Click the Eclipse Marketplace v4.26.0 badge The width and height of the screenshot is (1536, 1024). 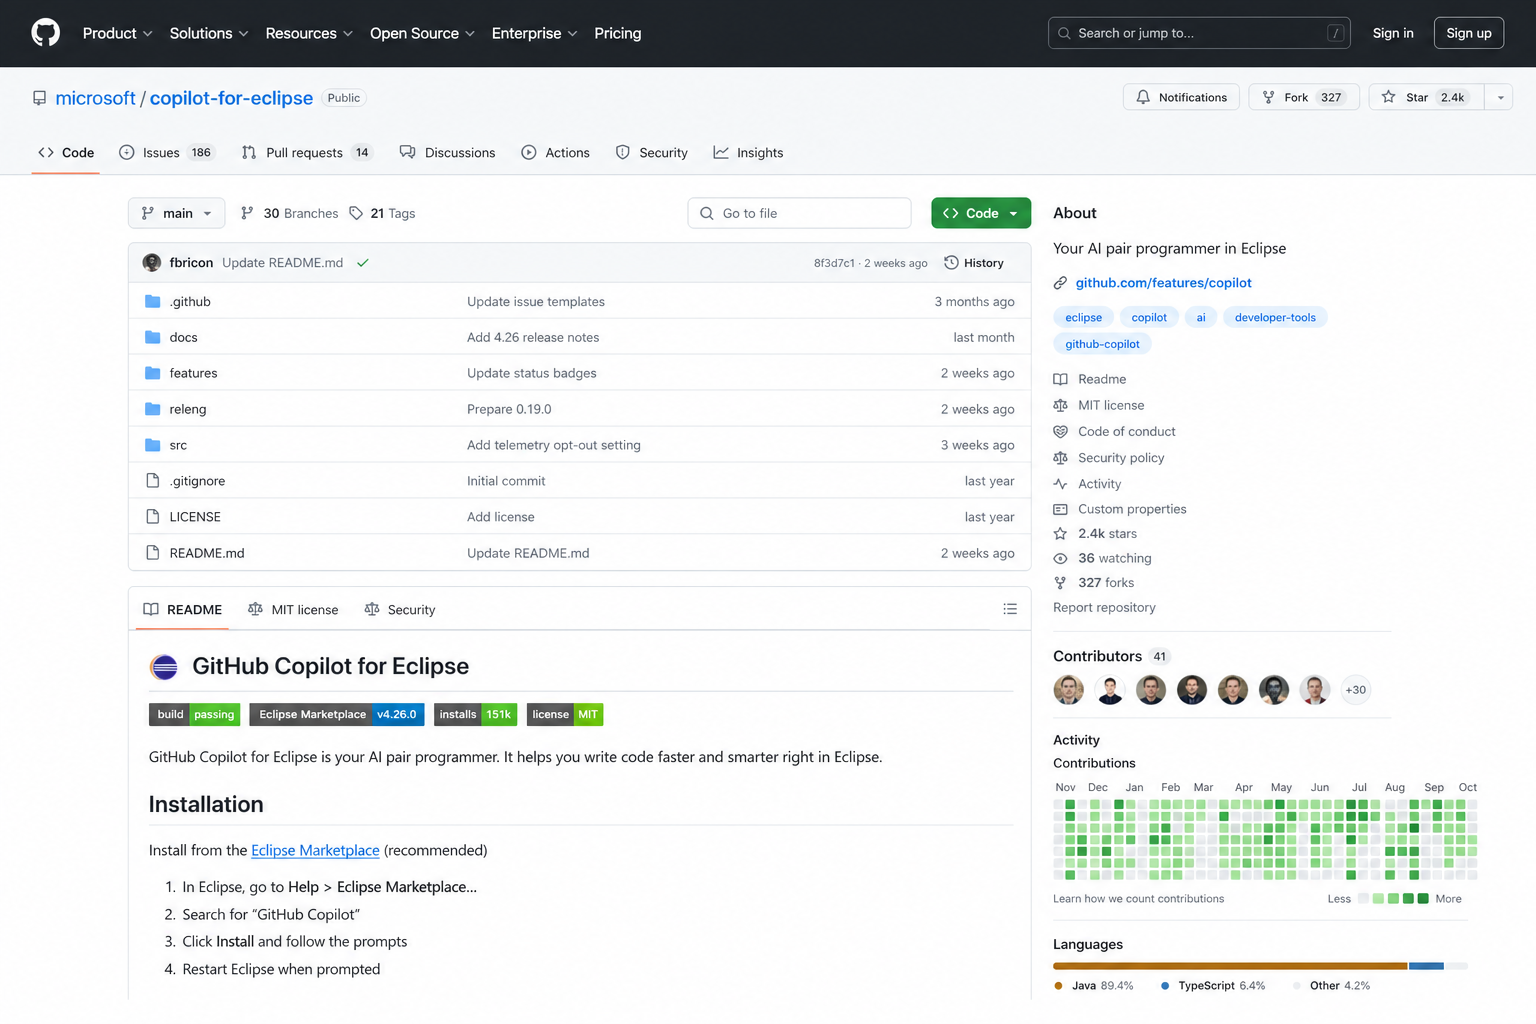[337, 714]
